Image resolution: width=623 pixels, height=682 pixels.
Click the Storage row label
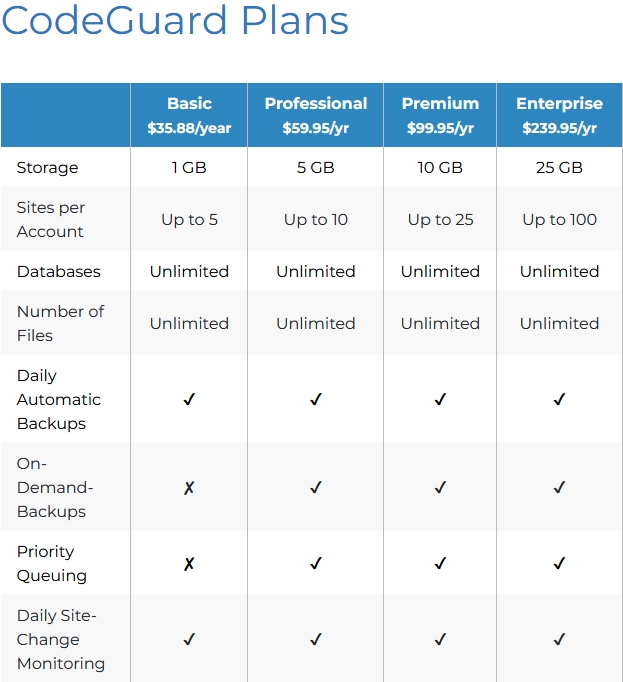47,168
